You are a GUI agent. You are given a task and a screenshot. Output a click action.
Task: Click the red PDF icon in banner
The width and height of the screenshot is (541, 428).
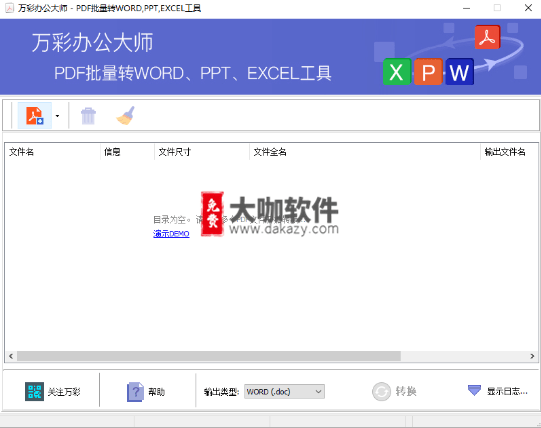[x=488, y=37]
